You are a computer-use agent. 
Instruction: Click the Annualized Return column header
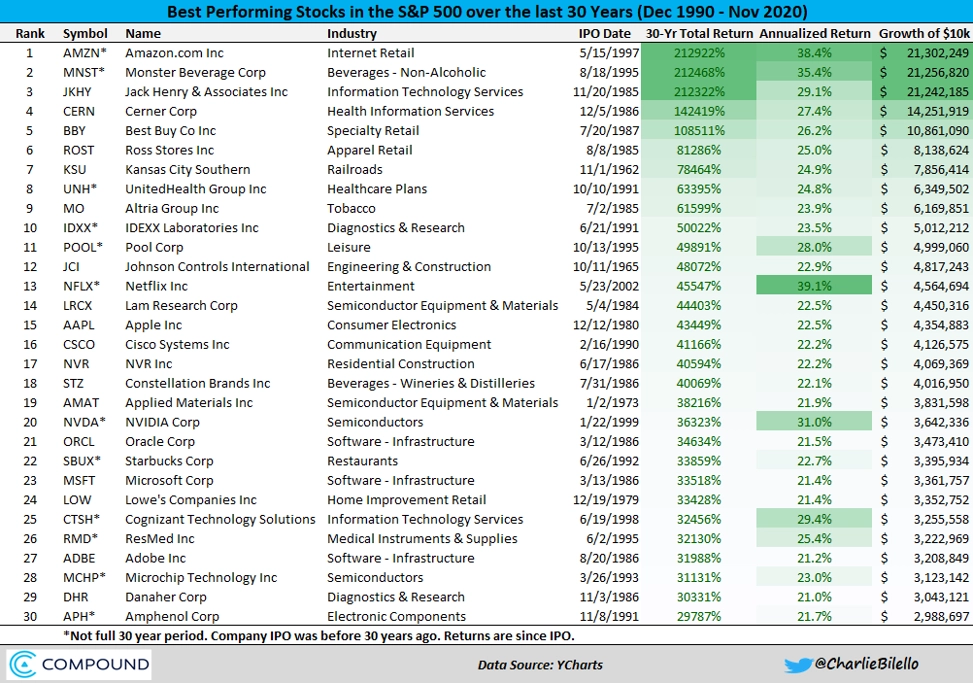point(815,33)
